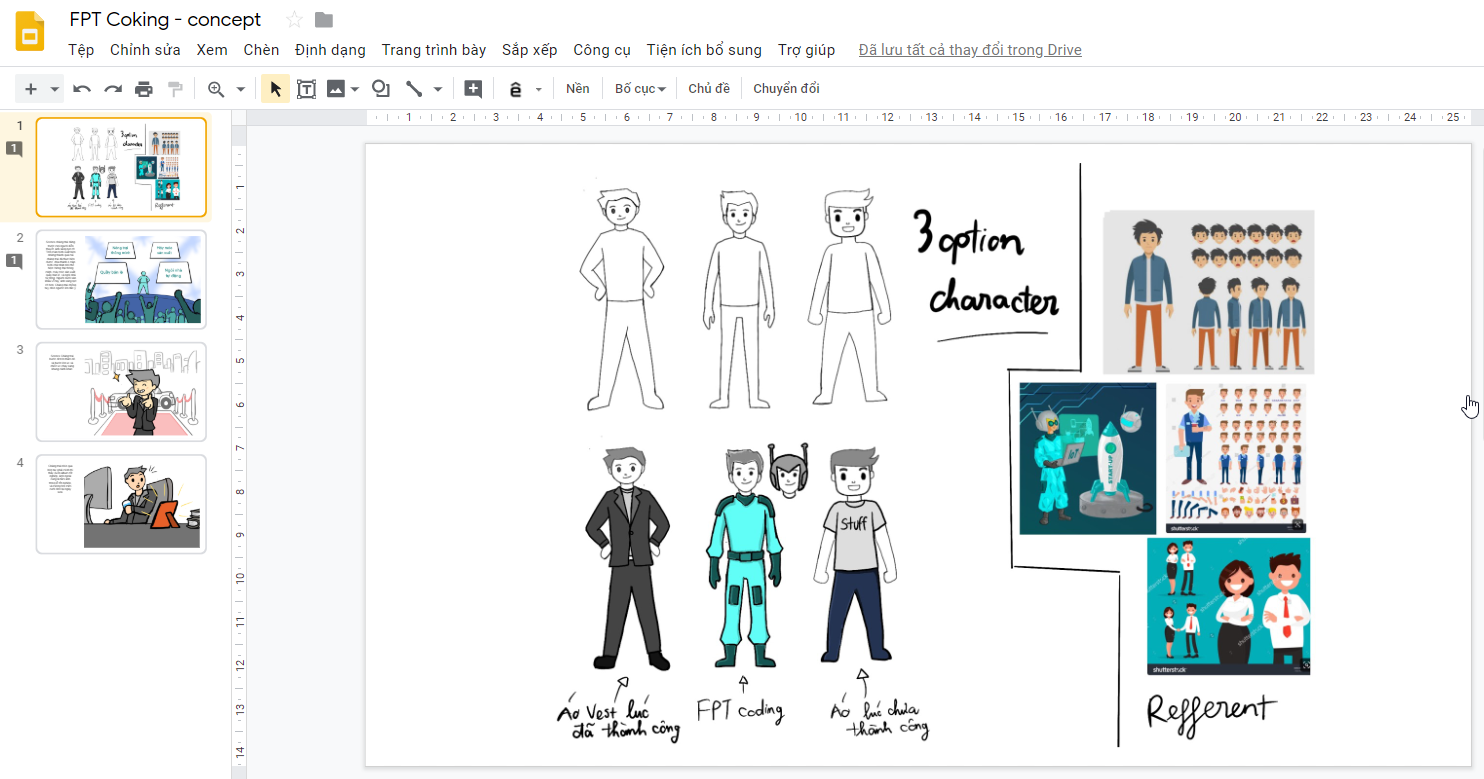1484x779 pixels.
Task: Select slide 3 thumbnail
Action: [x=121, y=392]
